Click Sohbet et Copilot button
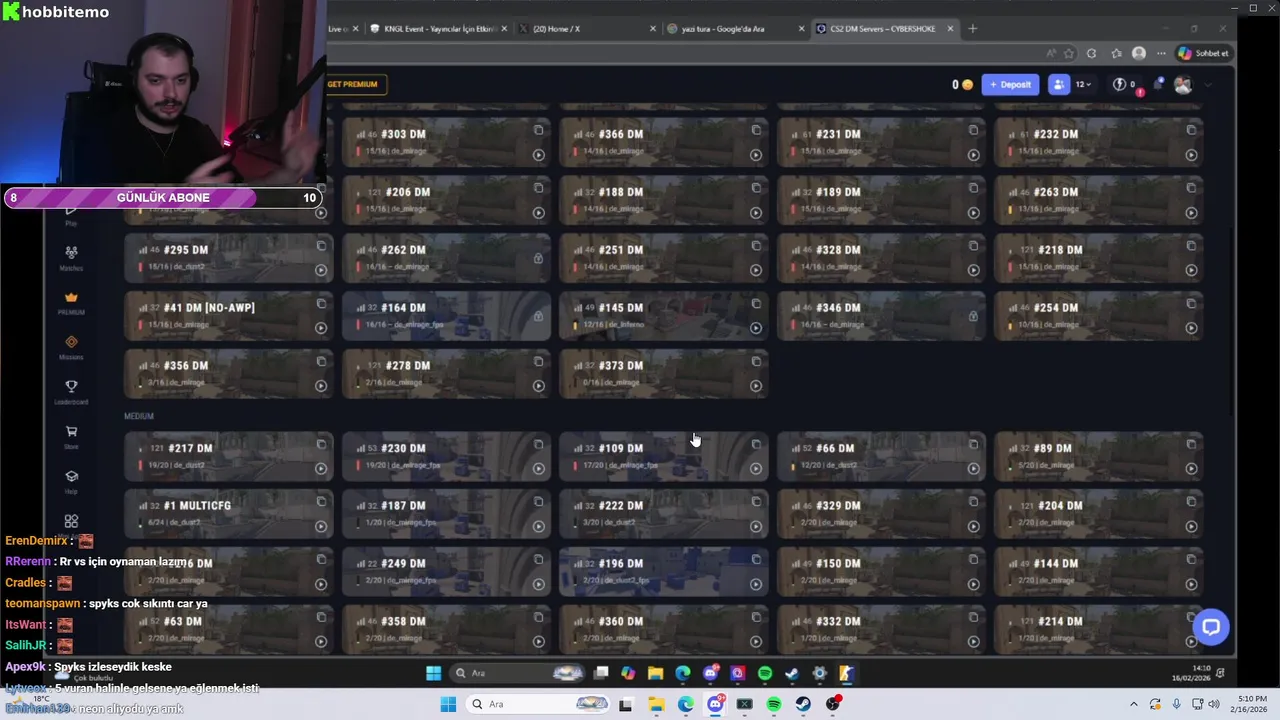Image resolution: width=1280 pixels, height=720 pixels. tap(1203, 53)
